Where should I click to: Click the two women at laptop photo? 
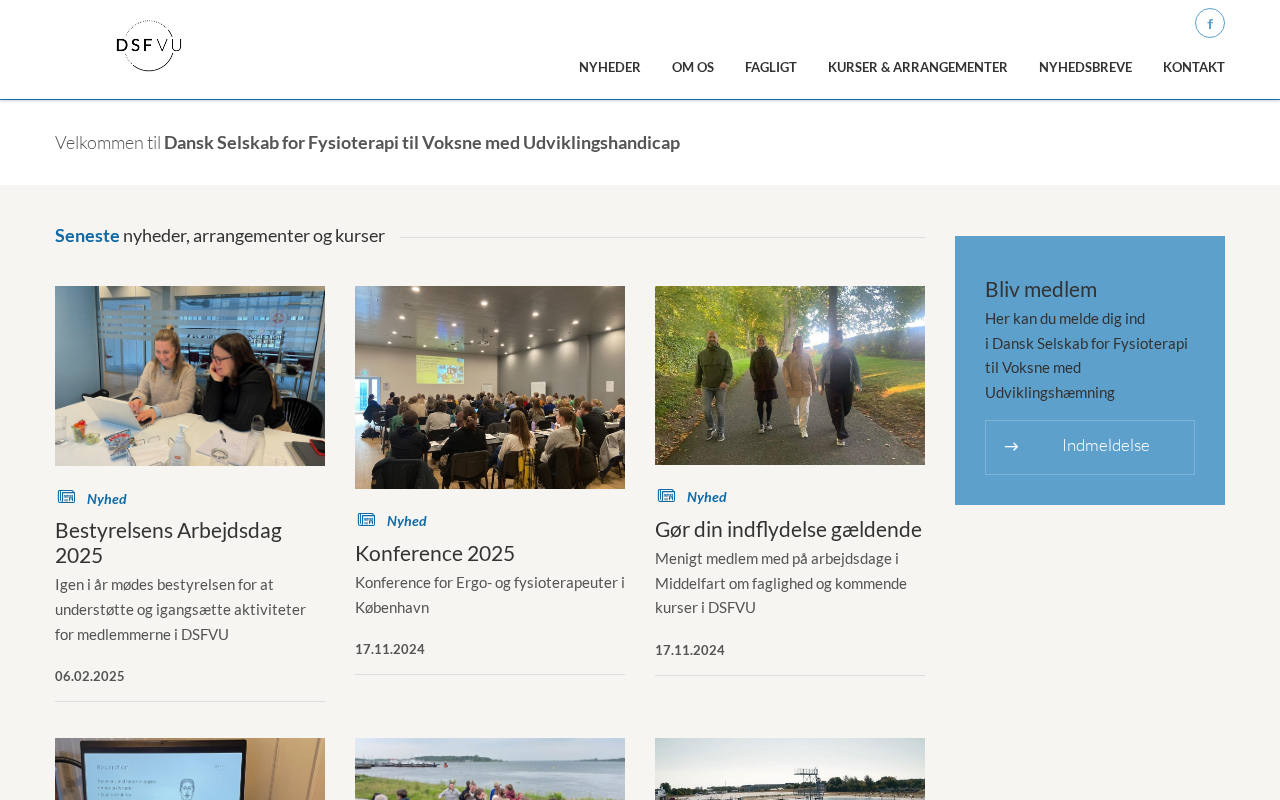(190, 376)
